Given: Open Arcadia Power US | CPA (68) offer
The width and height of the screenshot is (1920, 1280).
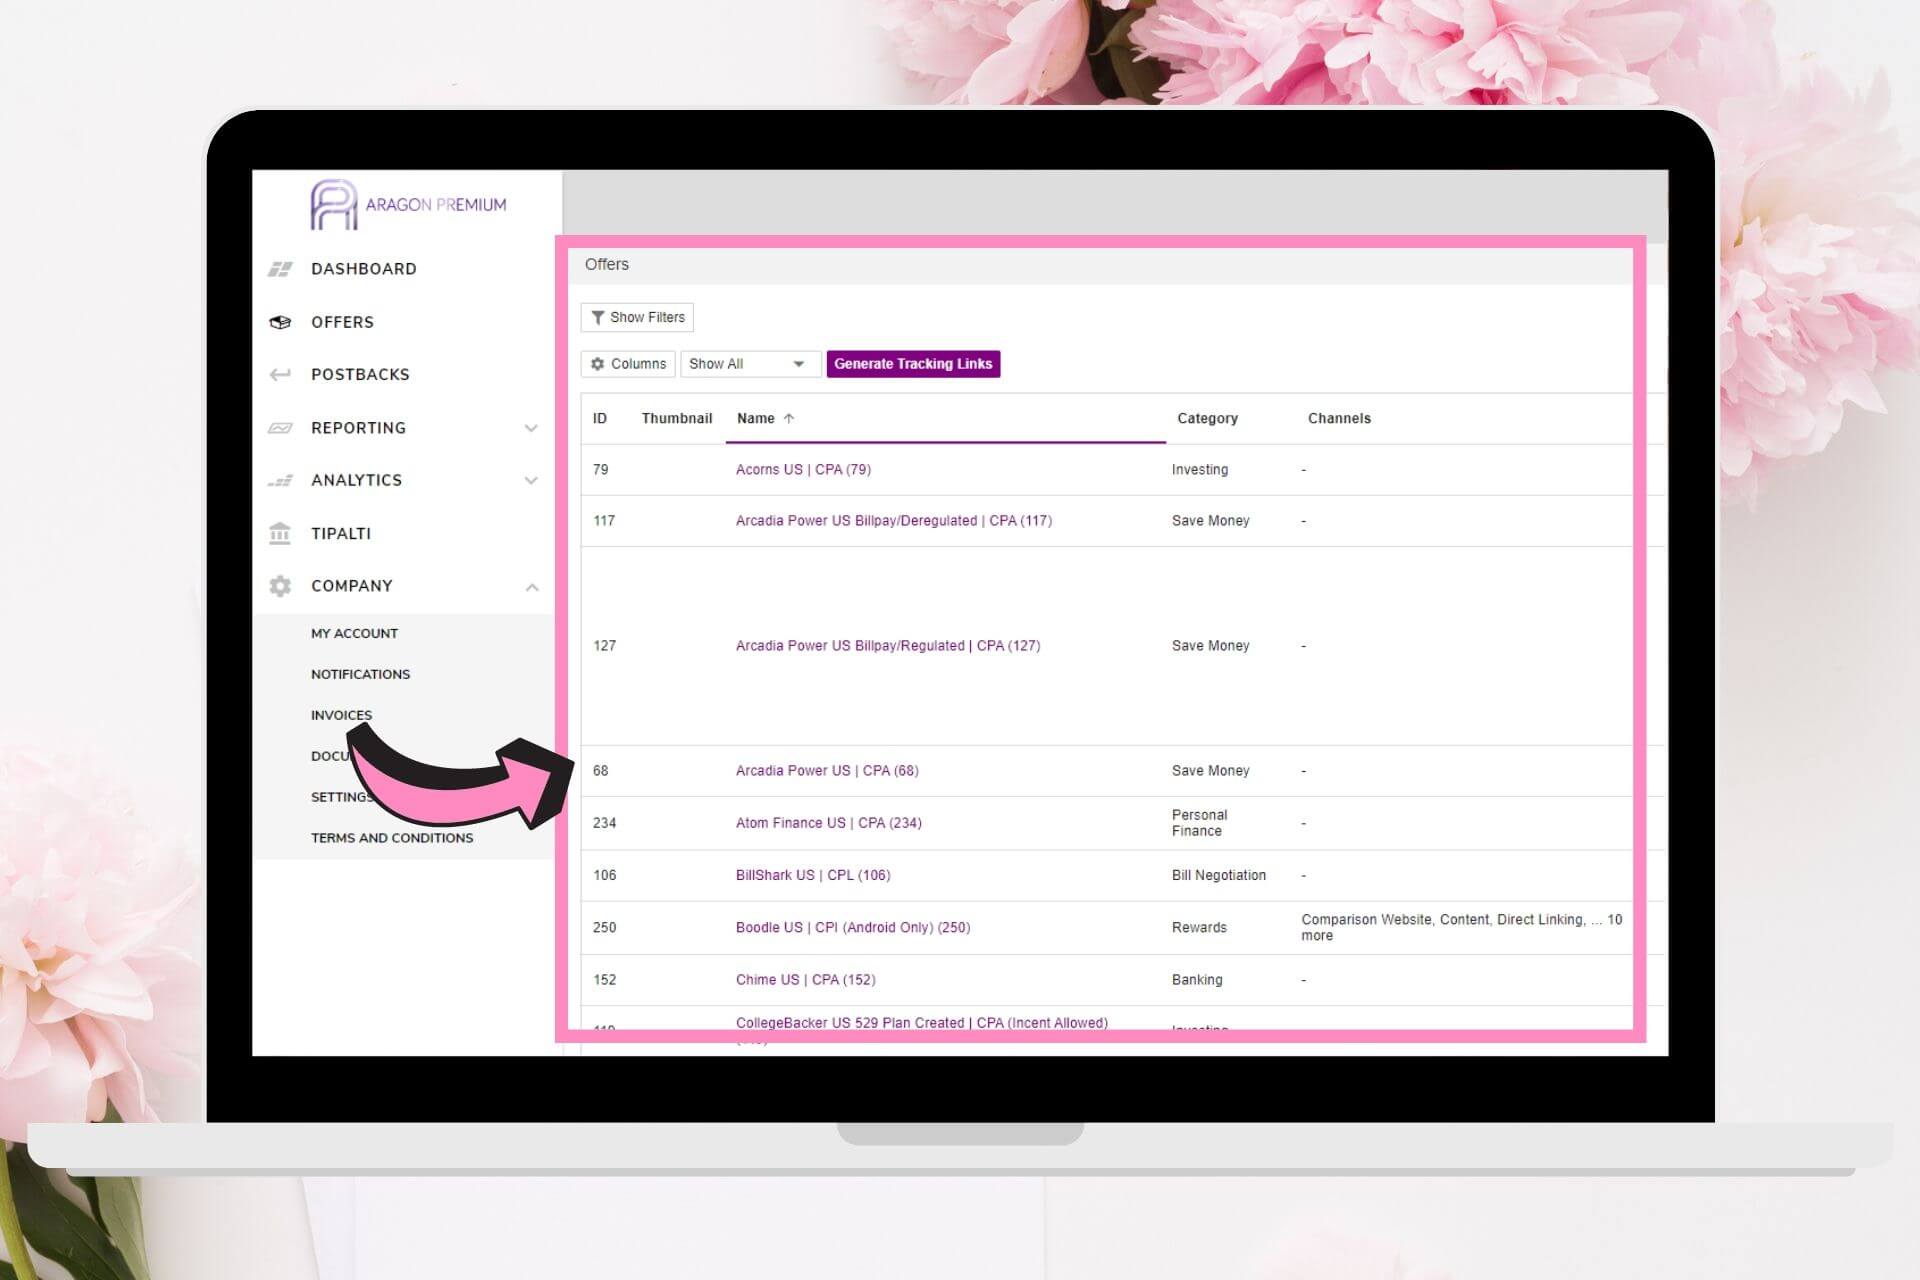Looking at the screenshot, I should click(x=827, y=771).
